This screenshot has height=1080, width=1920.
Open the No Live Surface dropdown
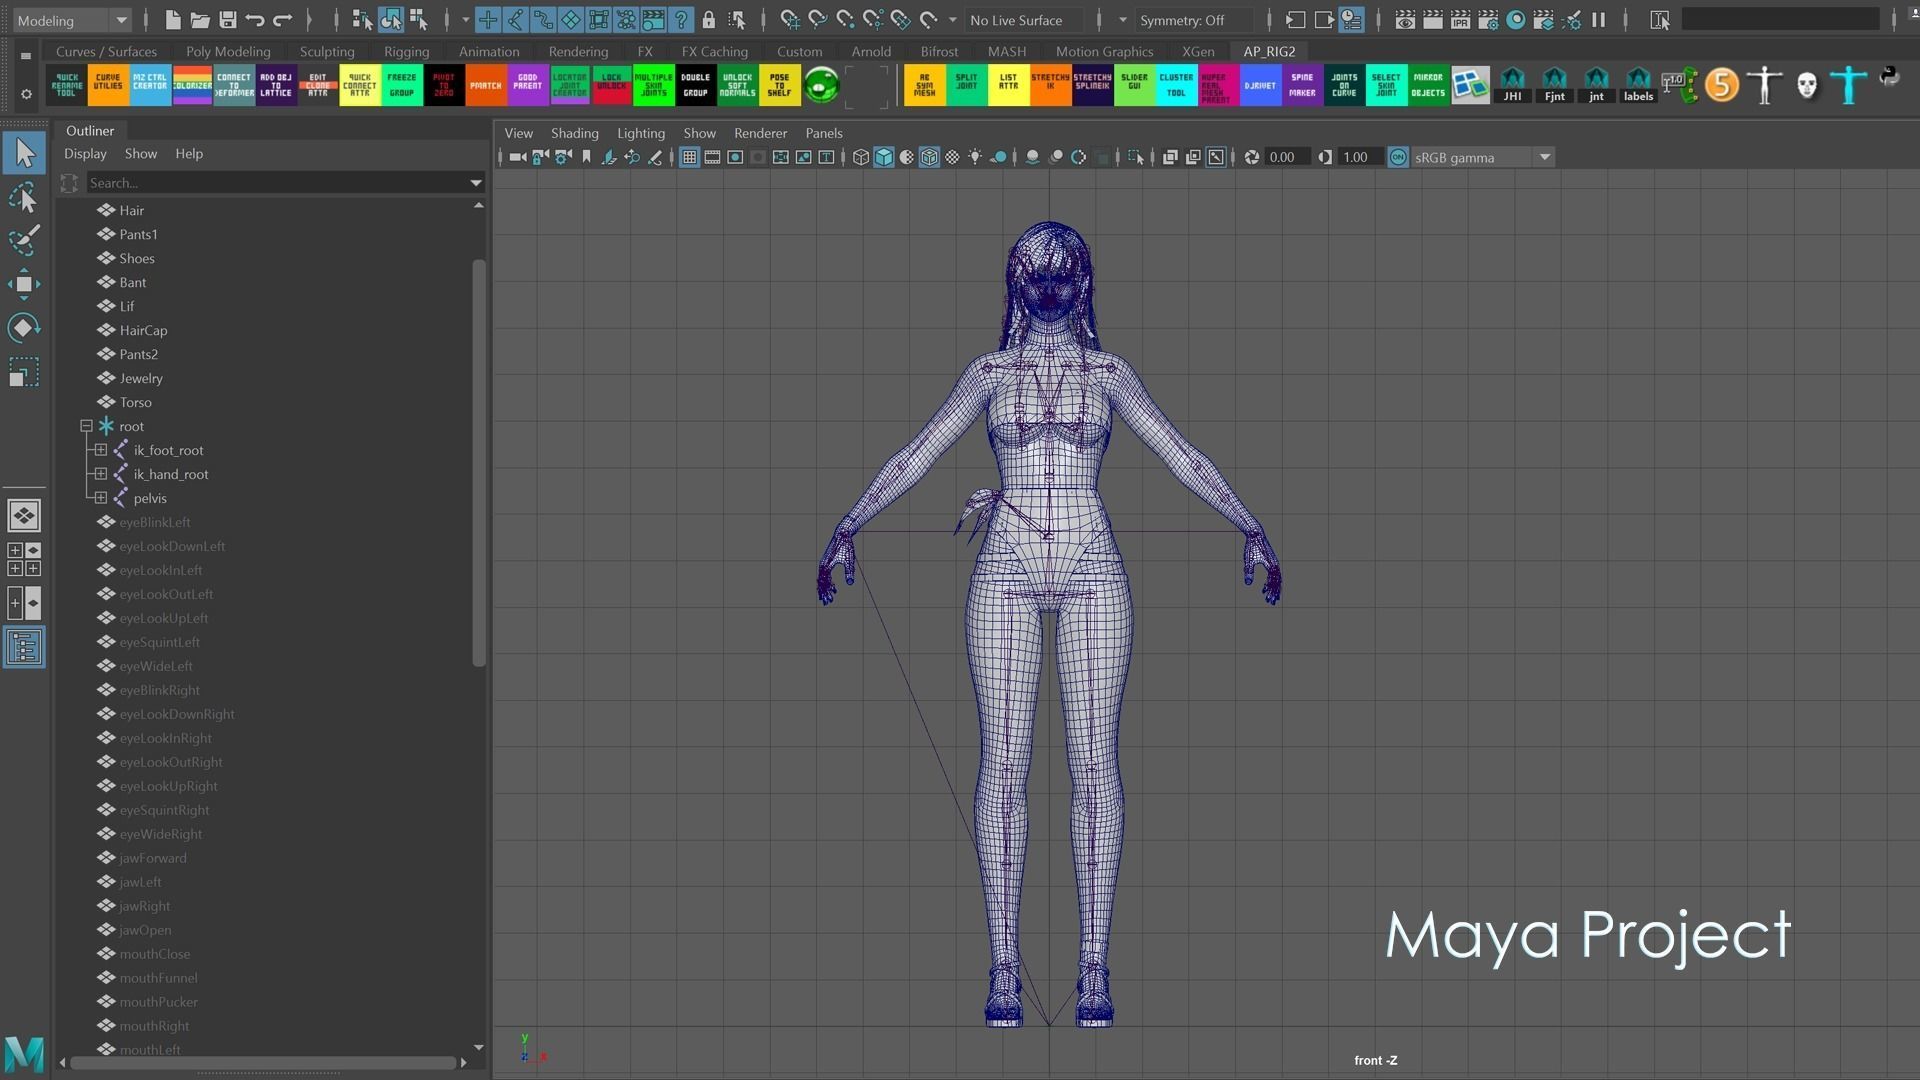click(1025, 20)
